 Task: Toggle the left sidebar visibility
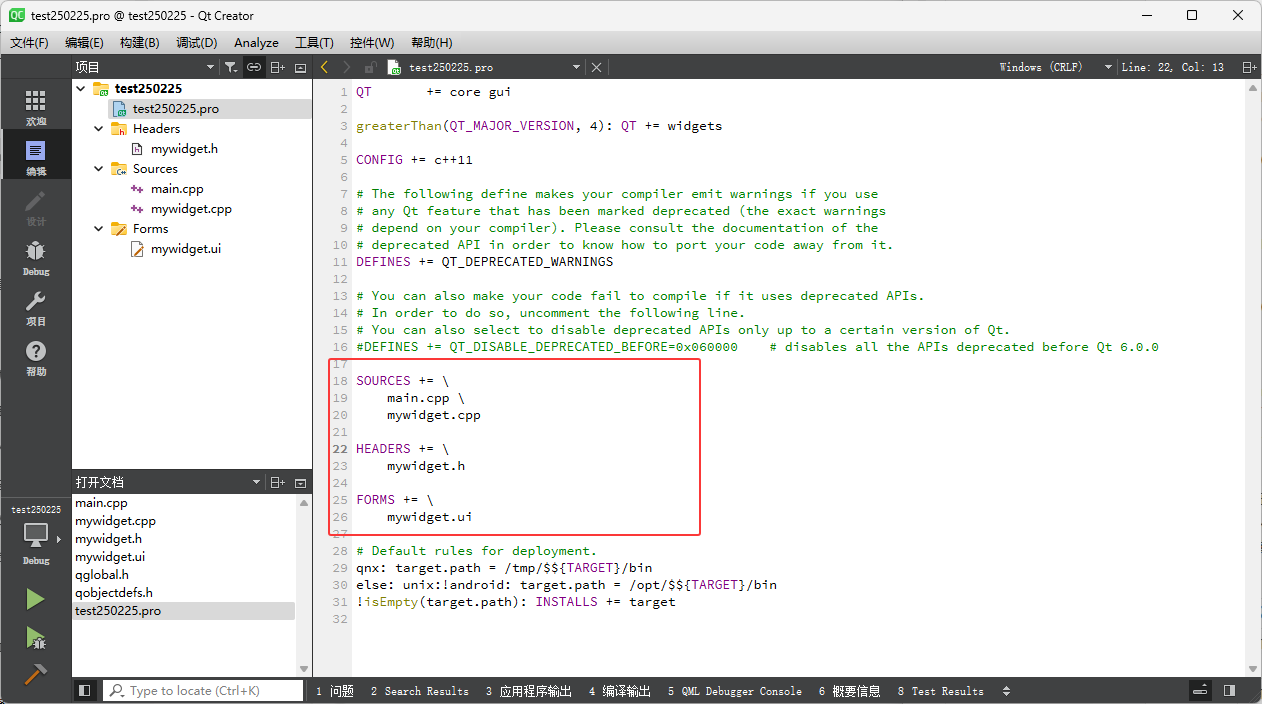(x=84, y=691)
